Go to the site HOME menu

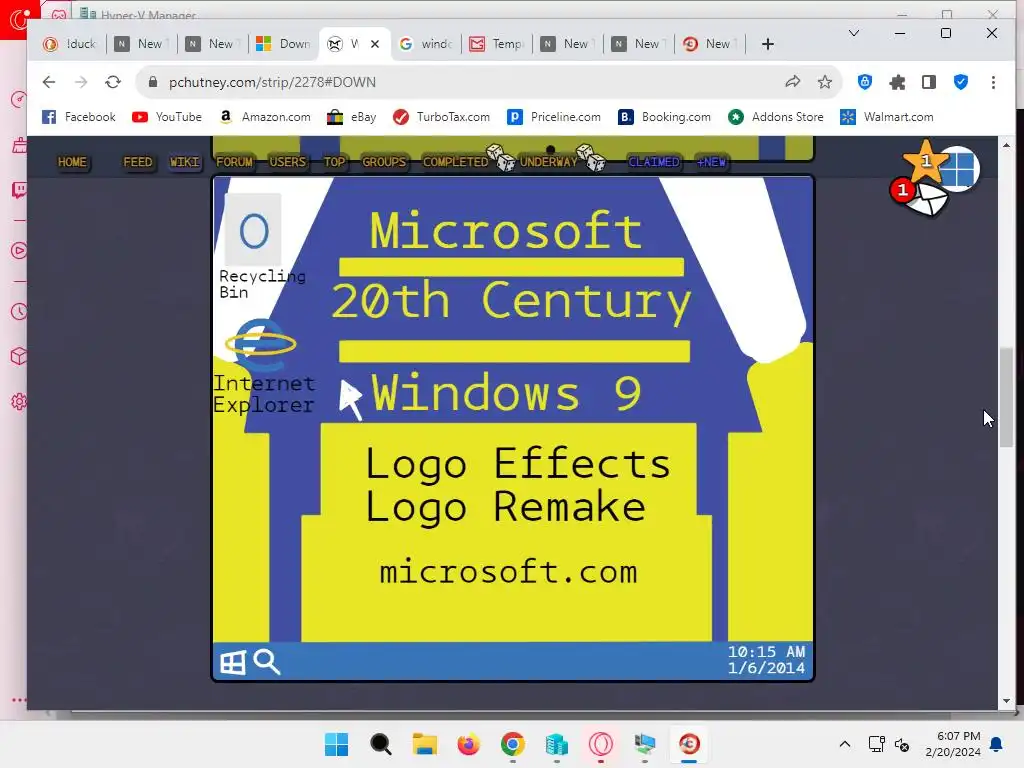point(72,162)
